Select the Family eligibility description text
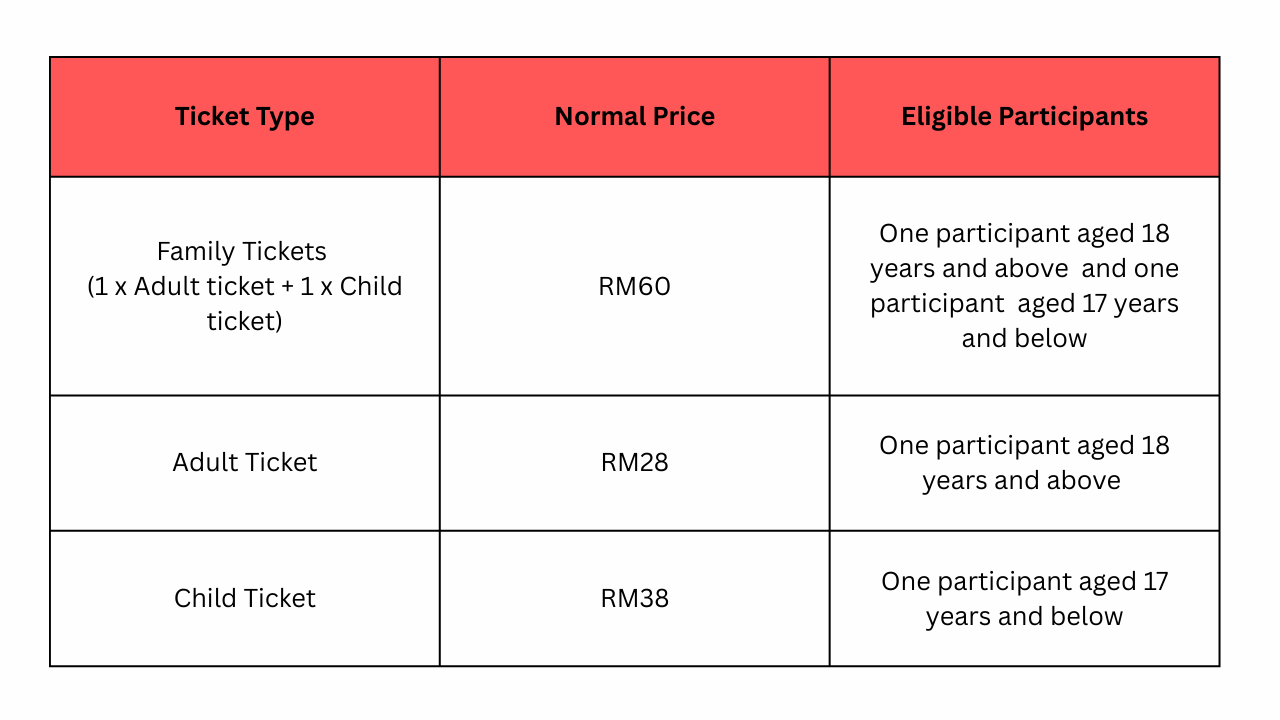This screenshot has height=720, width=1280. [1025, 286]
